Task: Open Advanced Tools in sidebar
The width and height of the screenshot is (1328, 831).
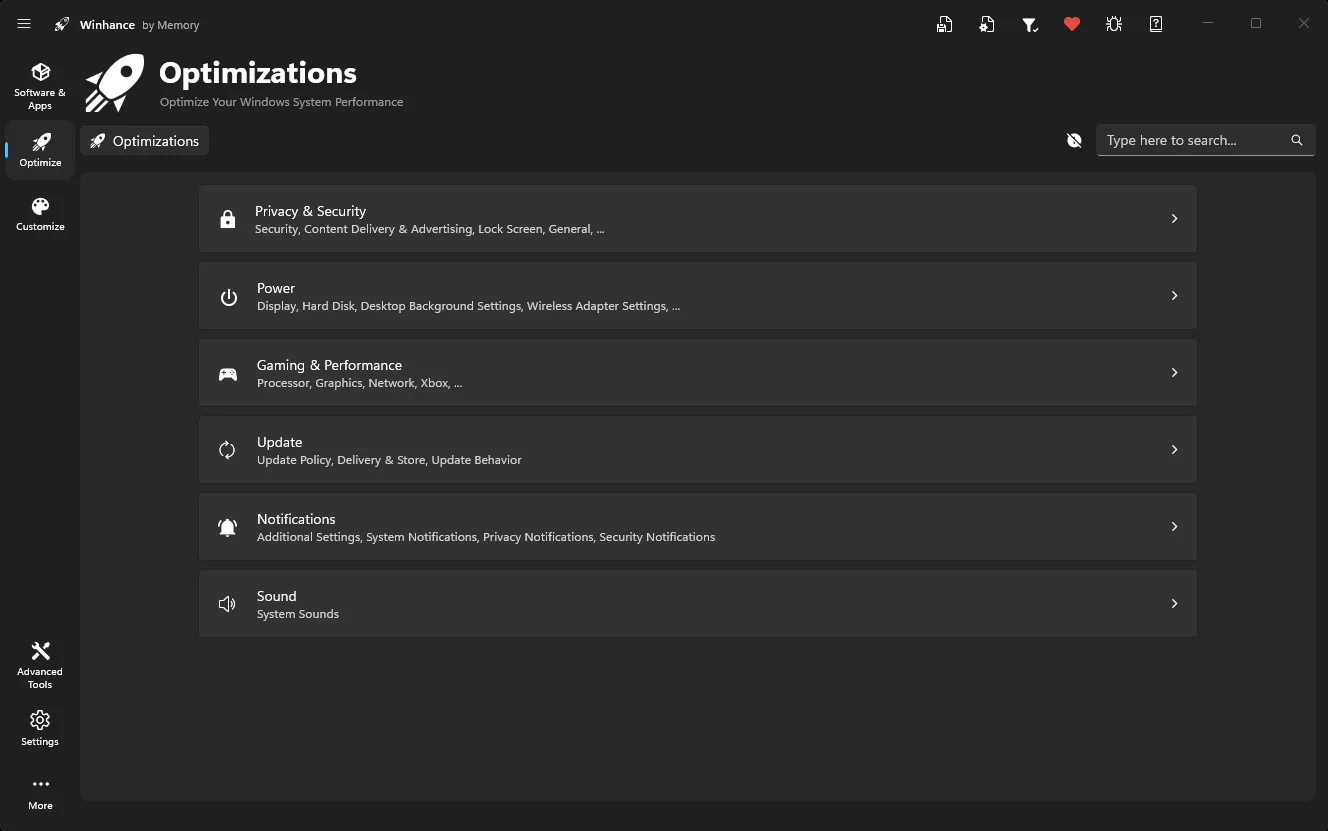Action: (x=40, y=664)
